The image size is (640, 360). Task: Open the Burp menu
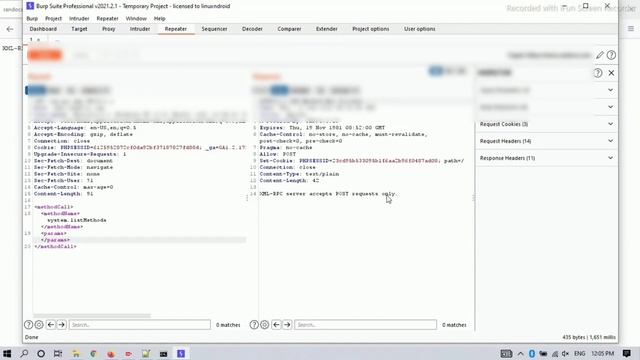(32, 18)
